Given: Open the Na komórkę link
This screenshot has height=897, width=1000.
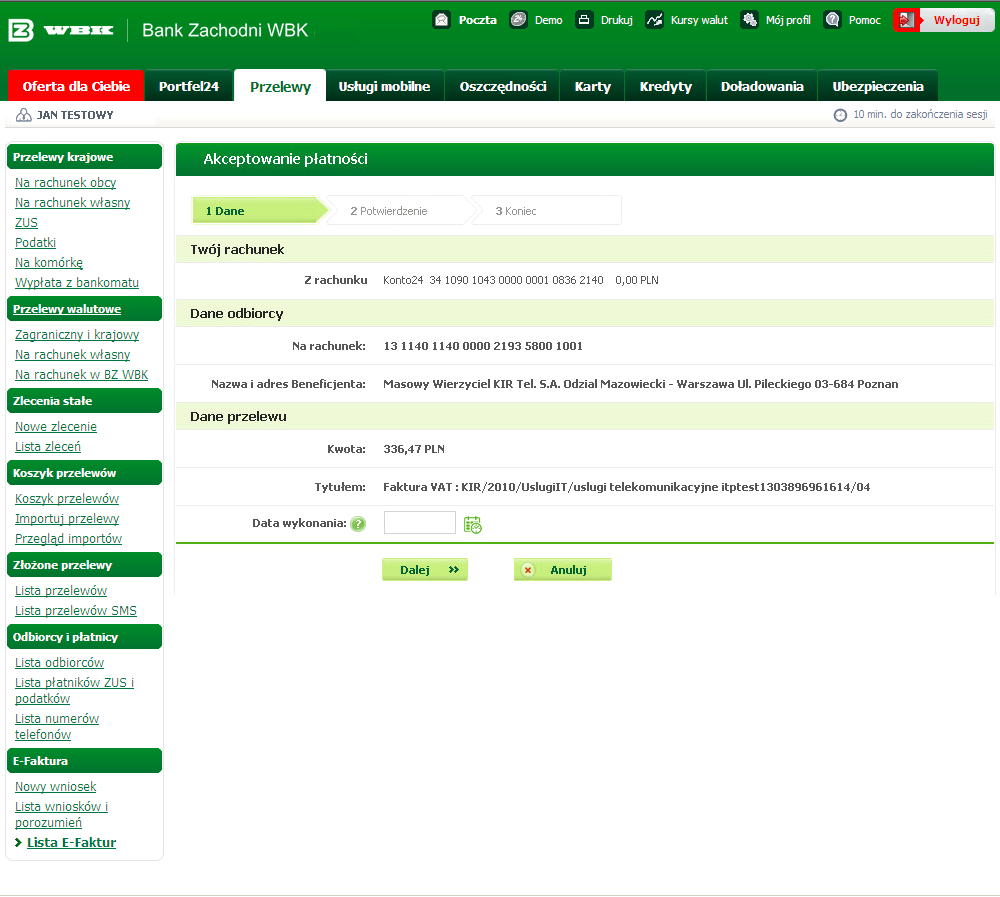Looking at the screenshot, I should click(49, 262).
